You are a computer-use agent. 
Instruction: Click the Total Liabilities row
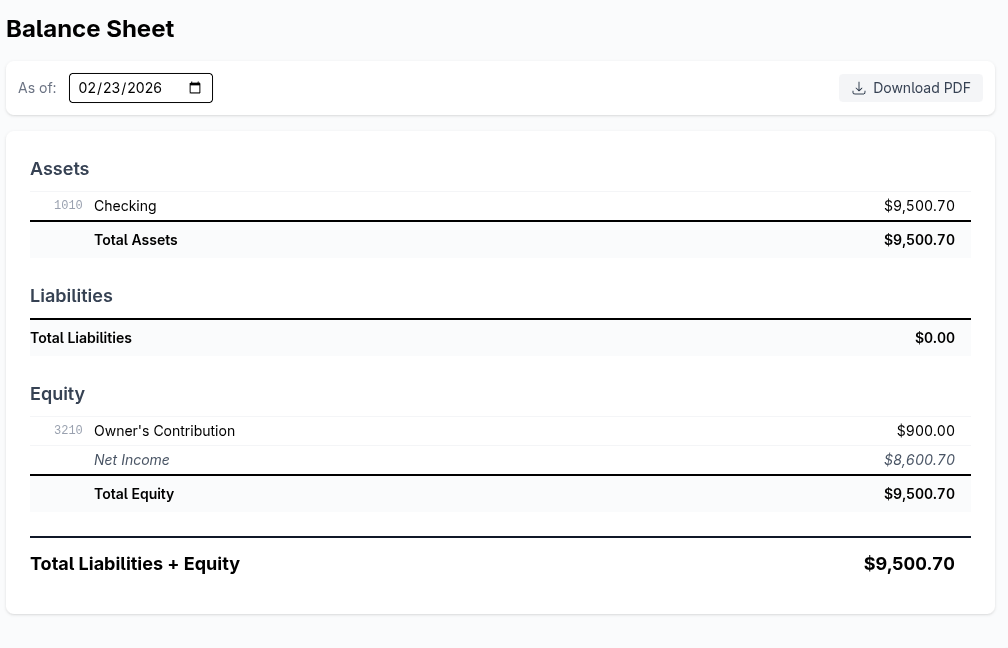pyautogui.click(x=81, y=337)
